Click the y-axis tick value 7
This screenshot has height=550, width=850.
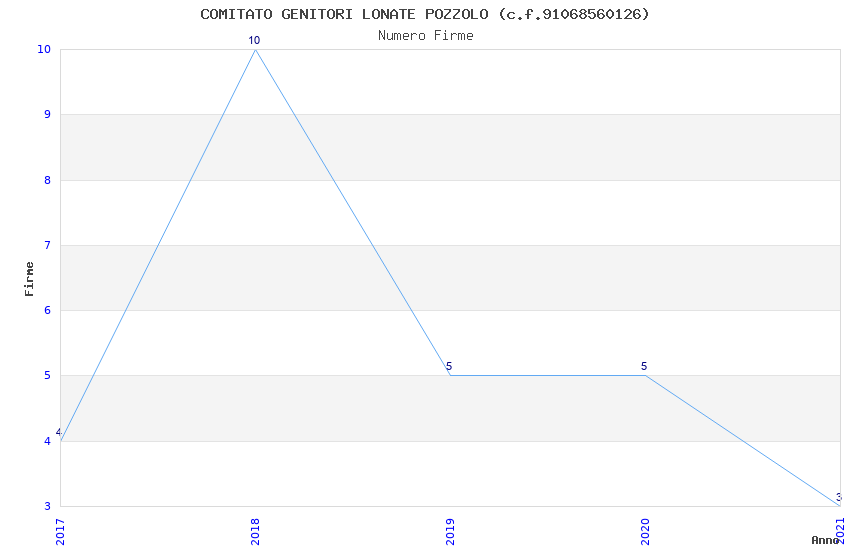click(x=48, y=245)
